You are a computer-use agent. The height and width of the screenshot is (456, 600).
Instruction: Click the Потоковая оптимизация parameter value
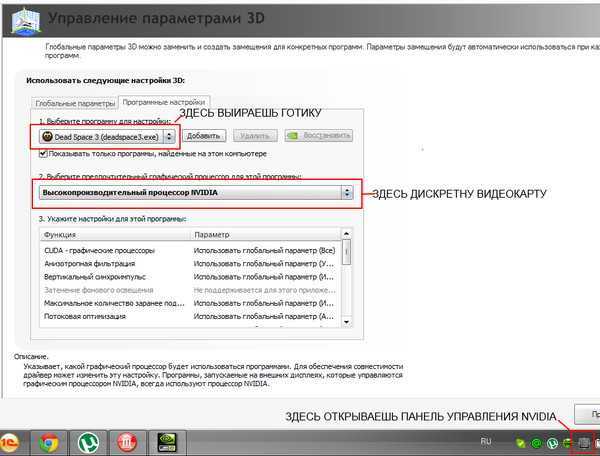264,316
